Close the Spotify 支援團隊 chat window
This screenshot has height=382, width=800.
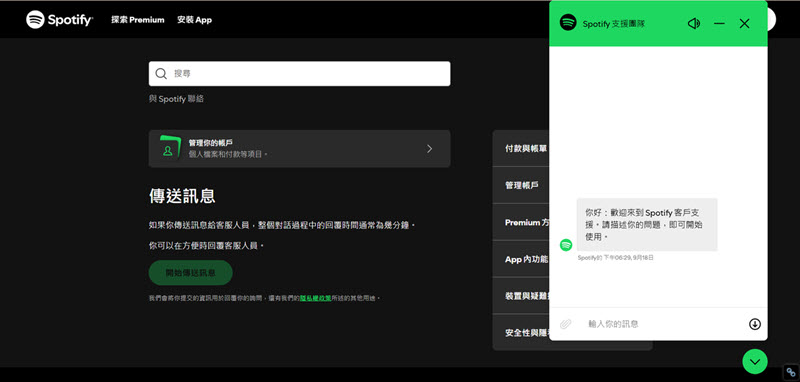tap(744, 23)
